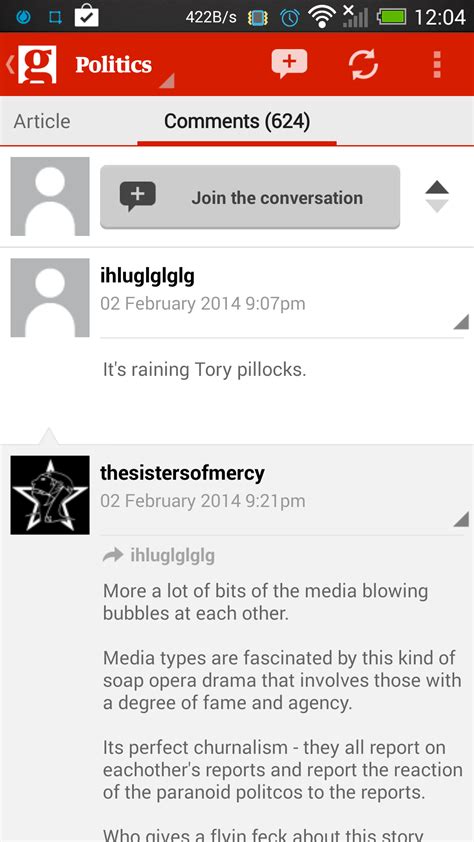Open ihluglglglg's username link
Image resolution: width=474 pixels, height=842 pixels.
point(147,276)
